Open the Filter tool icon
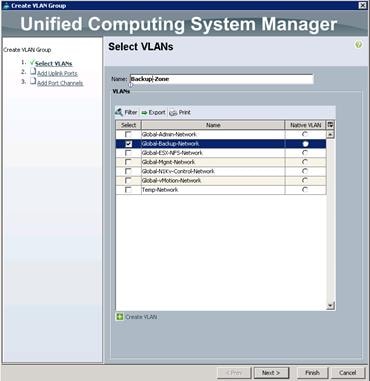Viewport: 370px width, 381px height. tap(119, 112)
